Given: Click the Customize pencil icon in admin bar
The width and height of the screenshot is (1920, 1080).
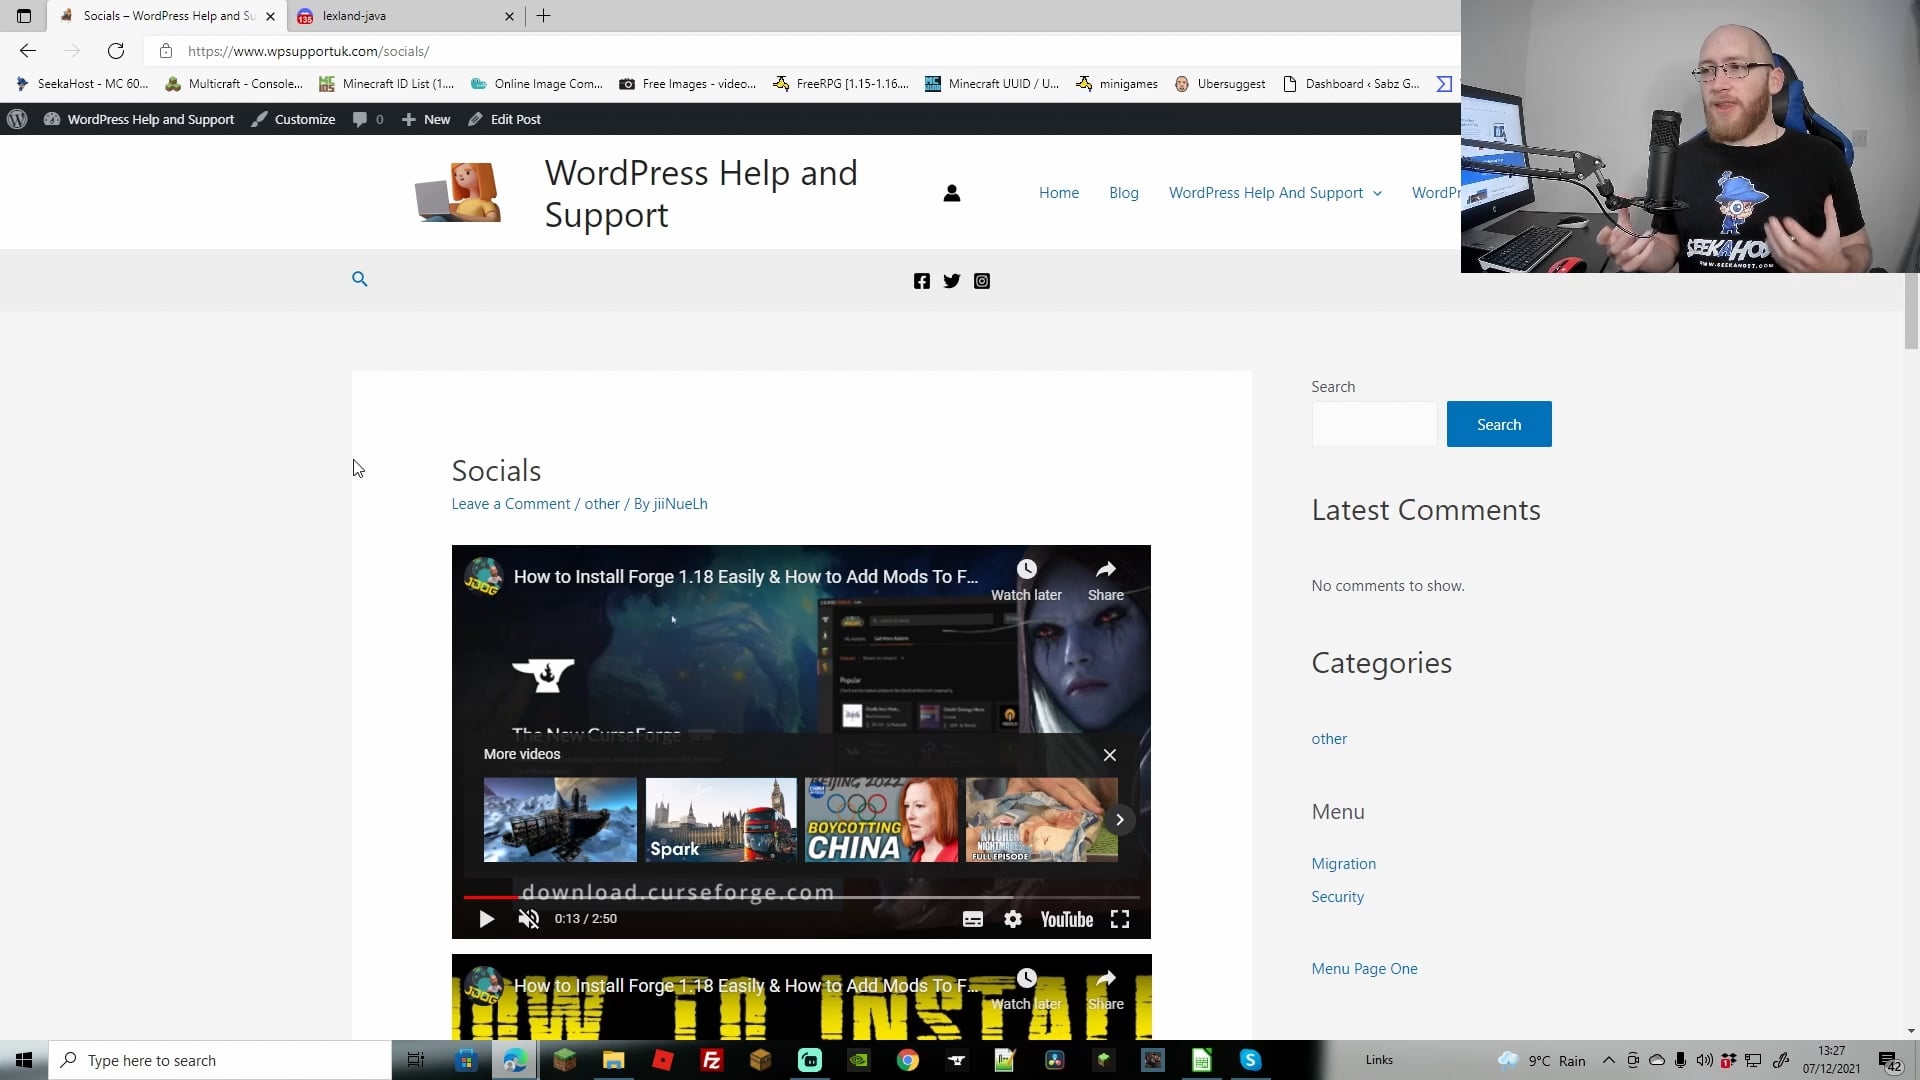Looking at the screenshot, I should pos(259,119).
